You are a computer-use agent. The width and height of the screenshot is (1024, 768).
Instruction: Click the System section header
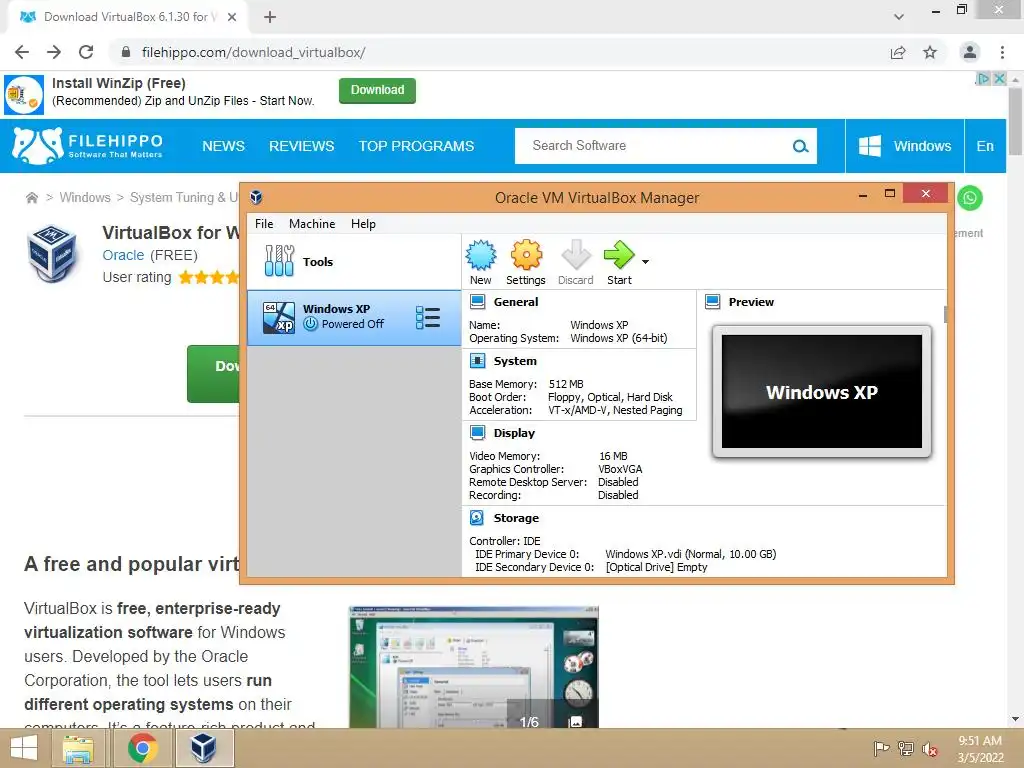[515, 361]
